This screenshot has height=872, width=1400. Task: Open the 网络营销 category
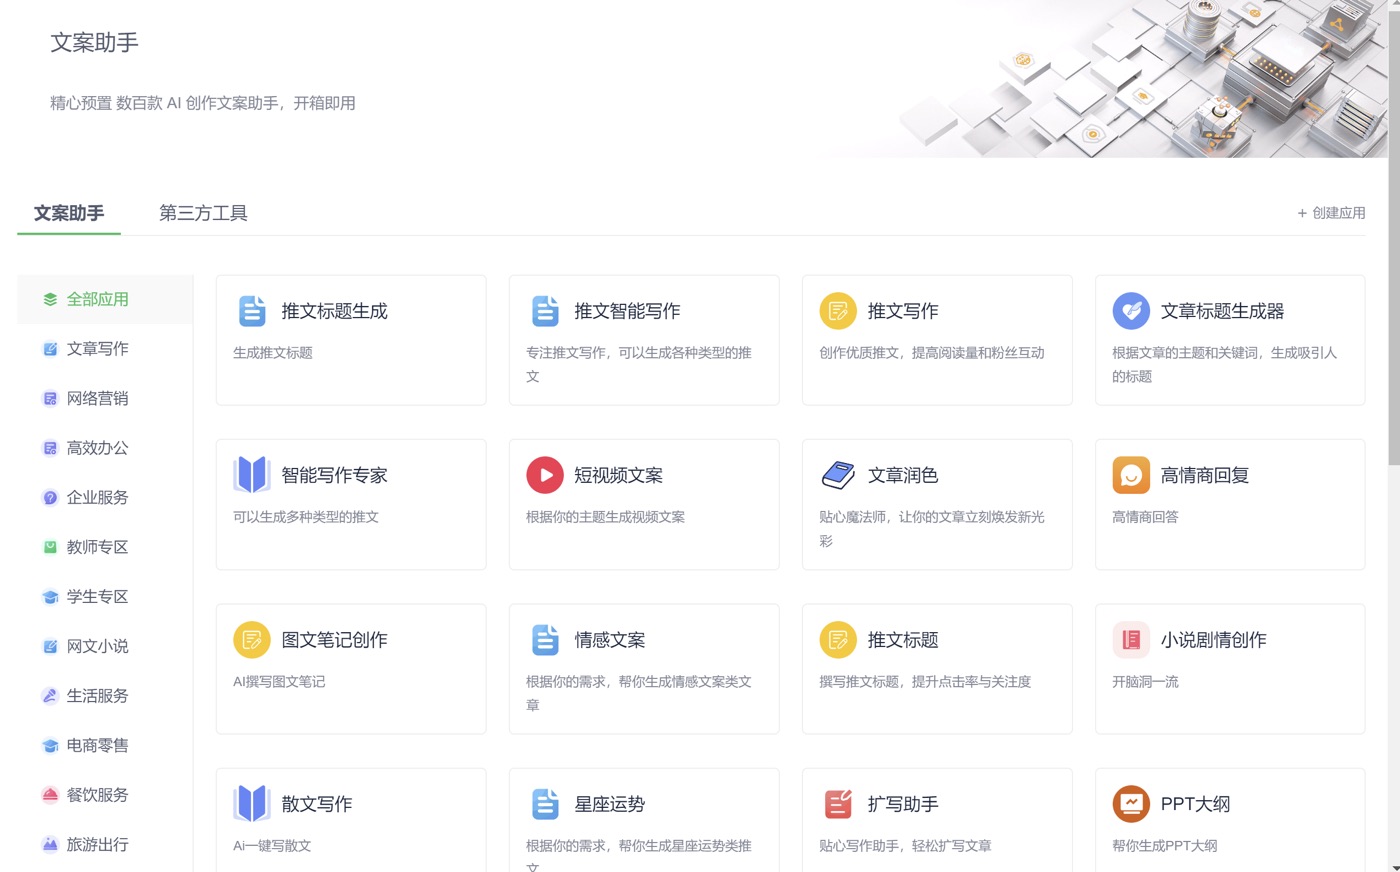pyautogui.click(x=105, y=398)
